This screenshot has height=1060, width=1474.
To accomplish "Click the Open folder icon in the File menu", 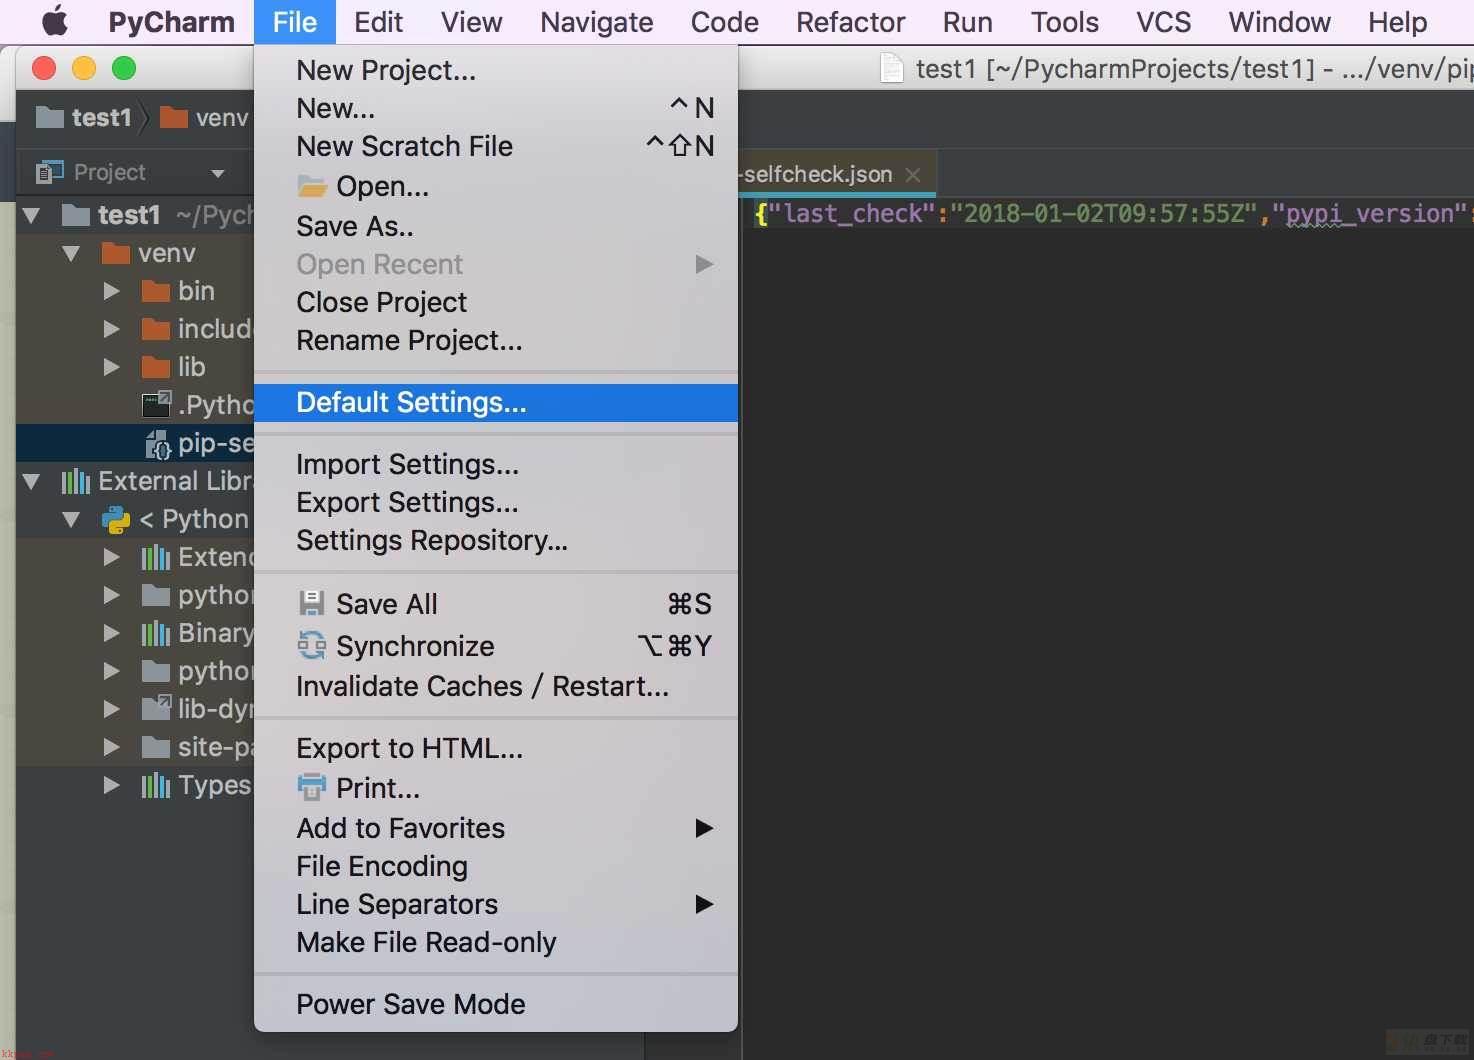I will tap(312, 187).
